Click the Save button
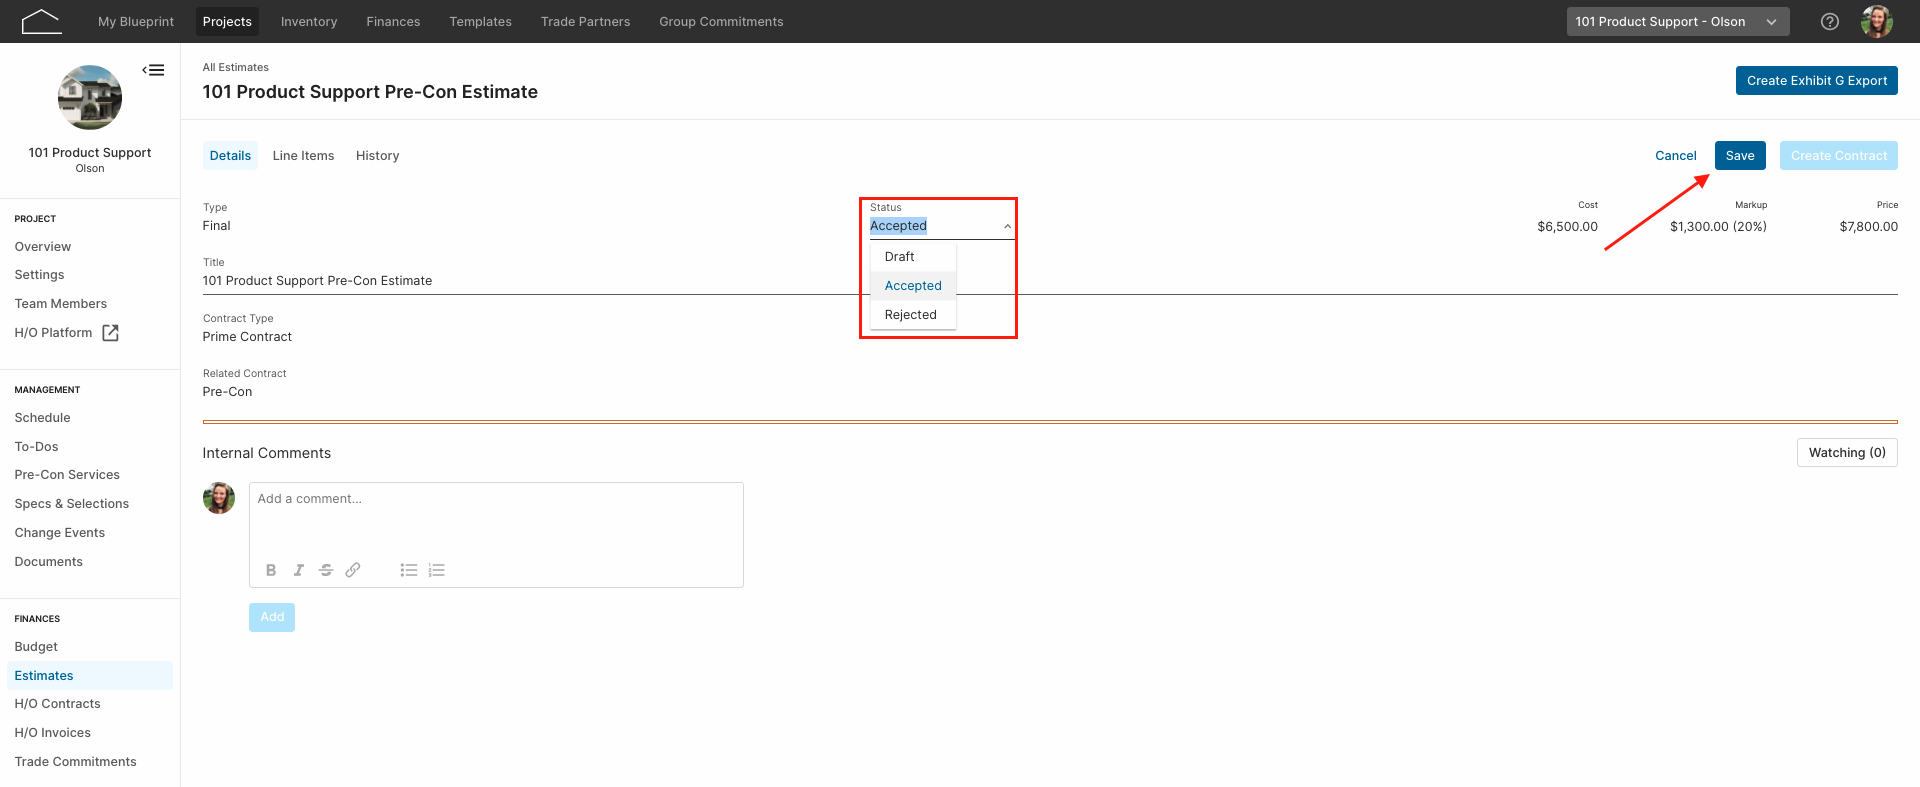 1740,156
